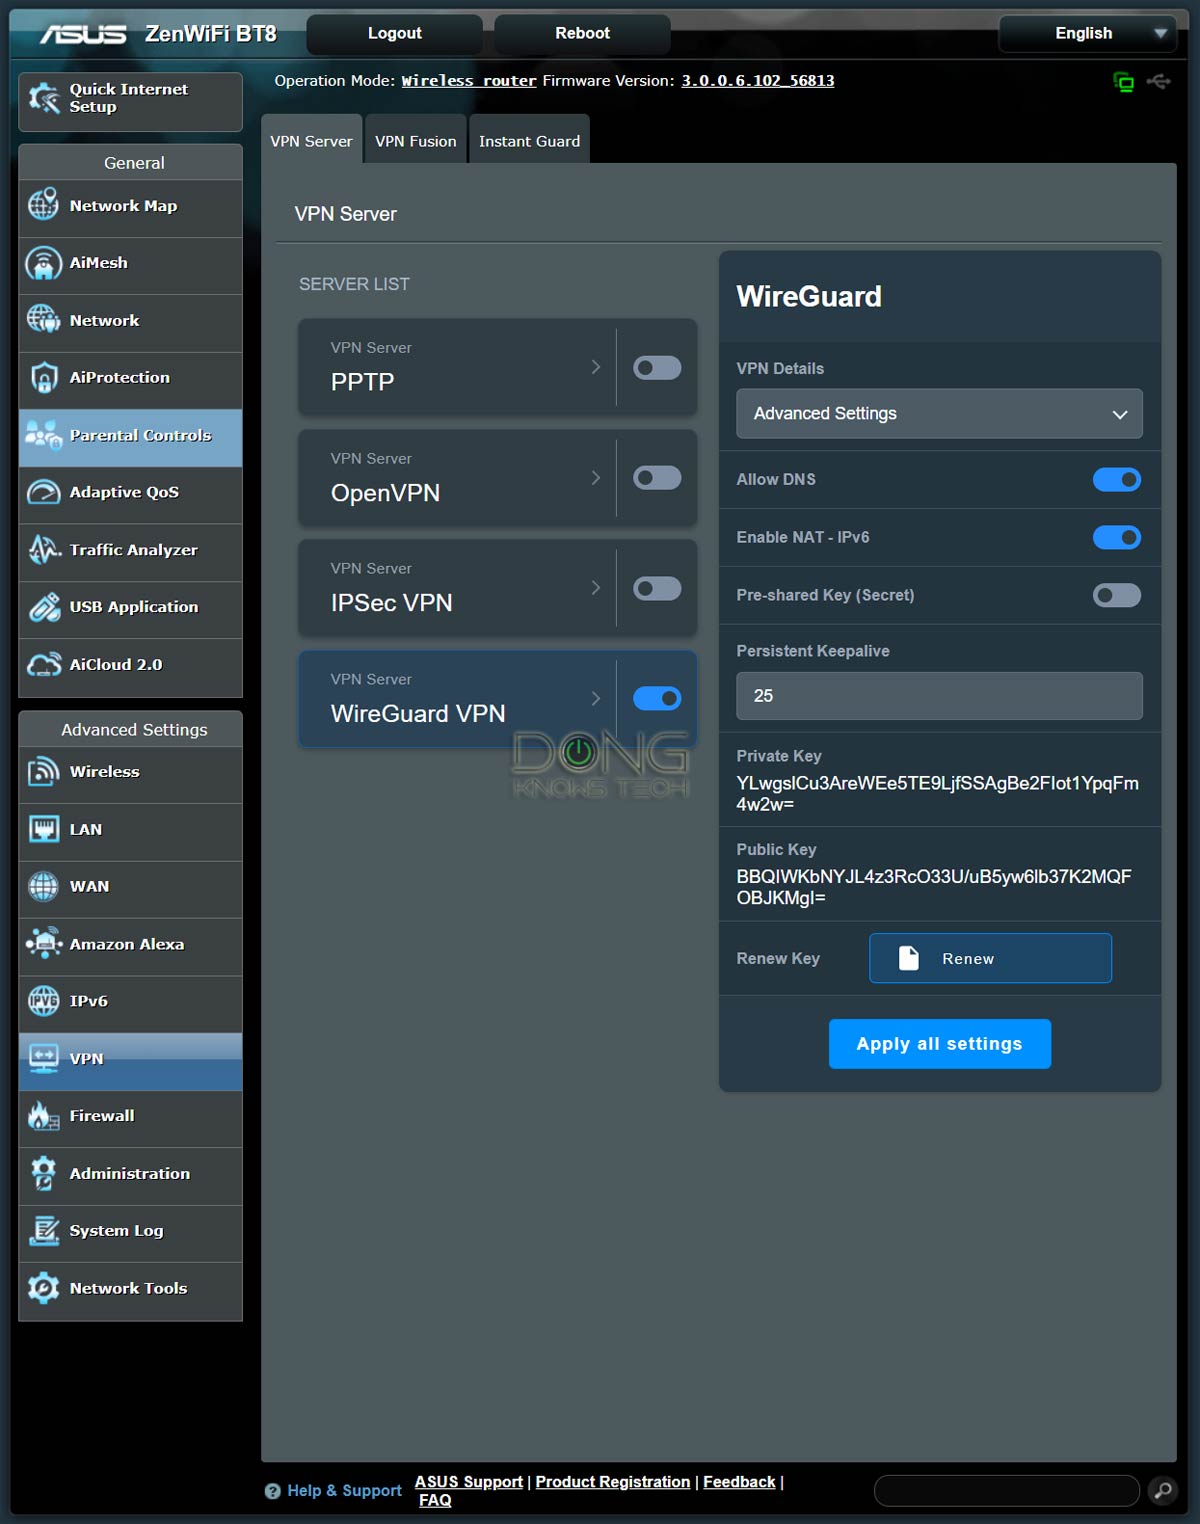Enable the IPSec VPN server toggle
1200x1524 pixels.
click(657, 588)
